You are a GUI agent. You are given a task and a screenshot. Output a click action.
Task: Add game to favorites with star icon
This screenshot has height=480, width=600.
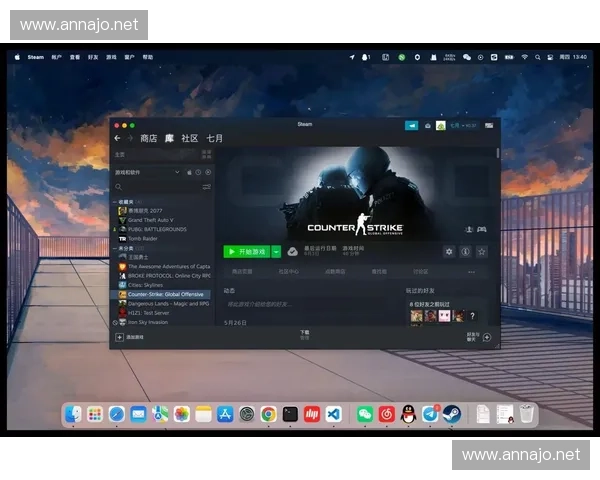click(481, 252)
